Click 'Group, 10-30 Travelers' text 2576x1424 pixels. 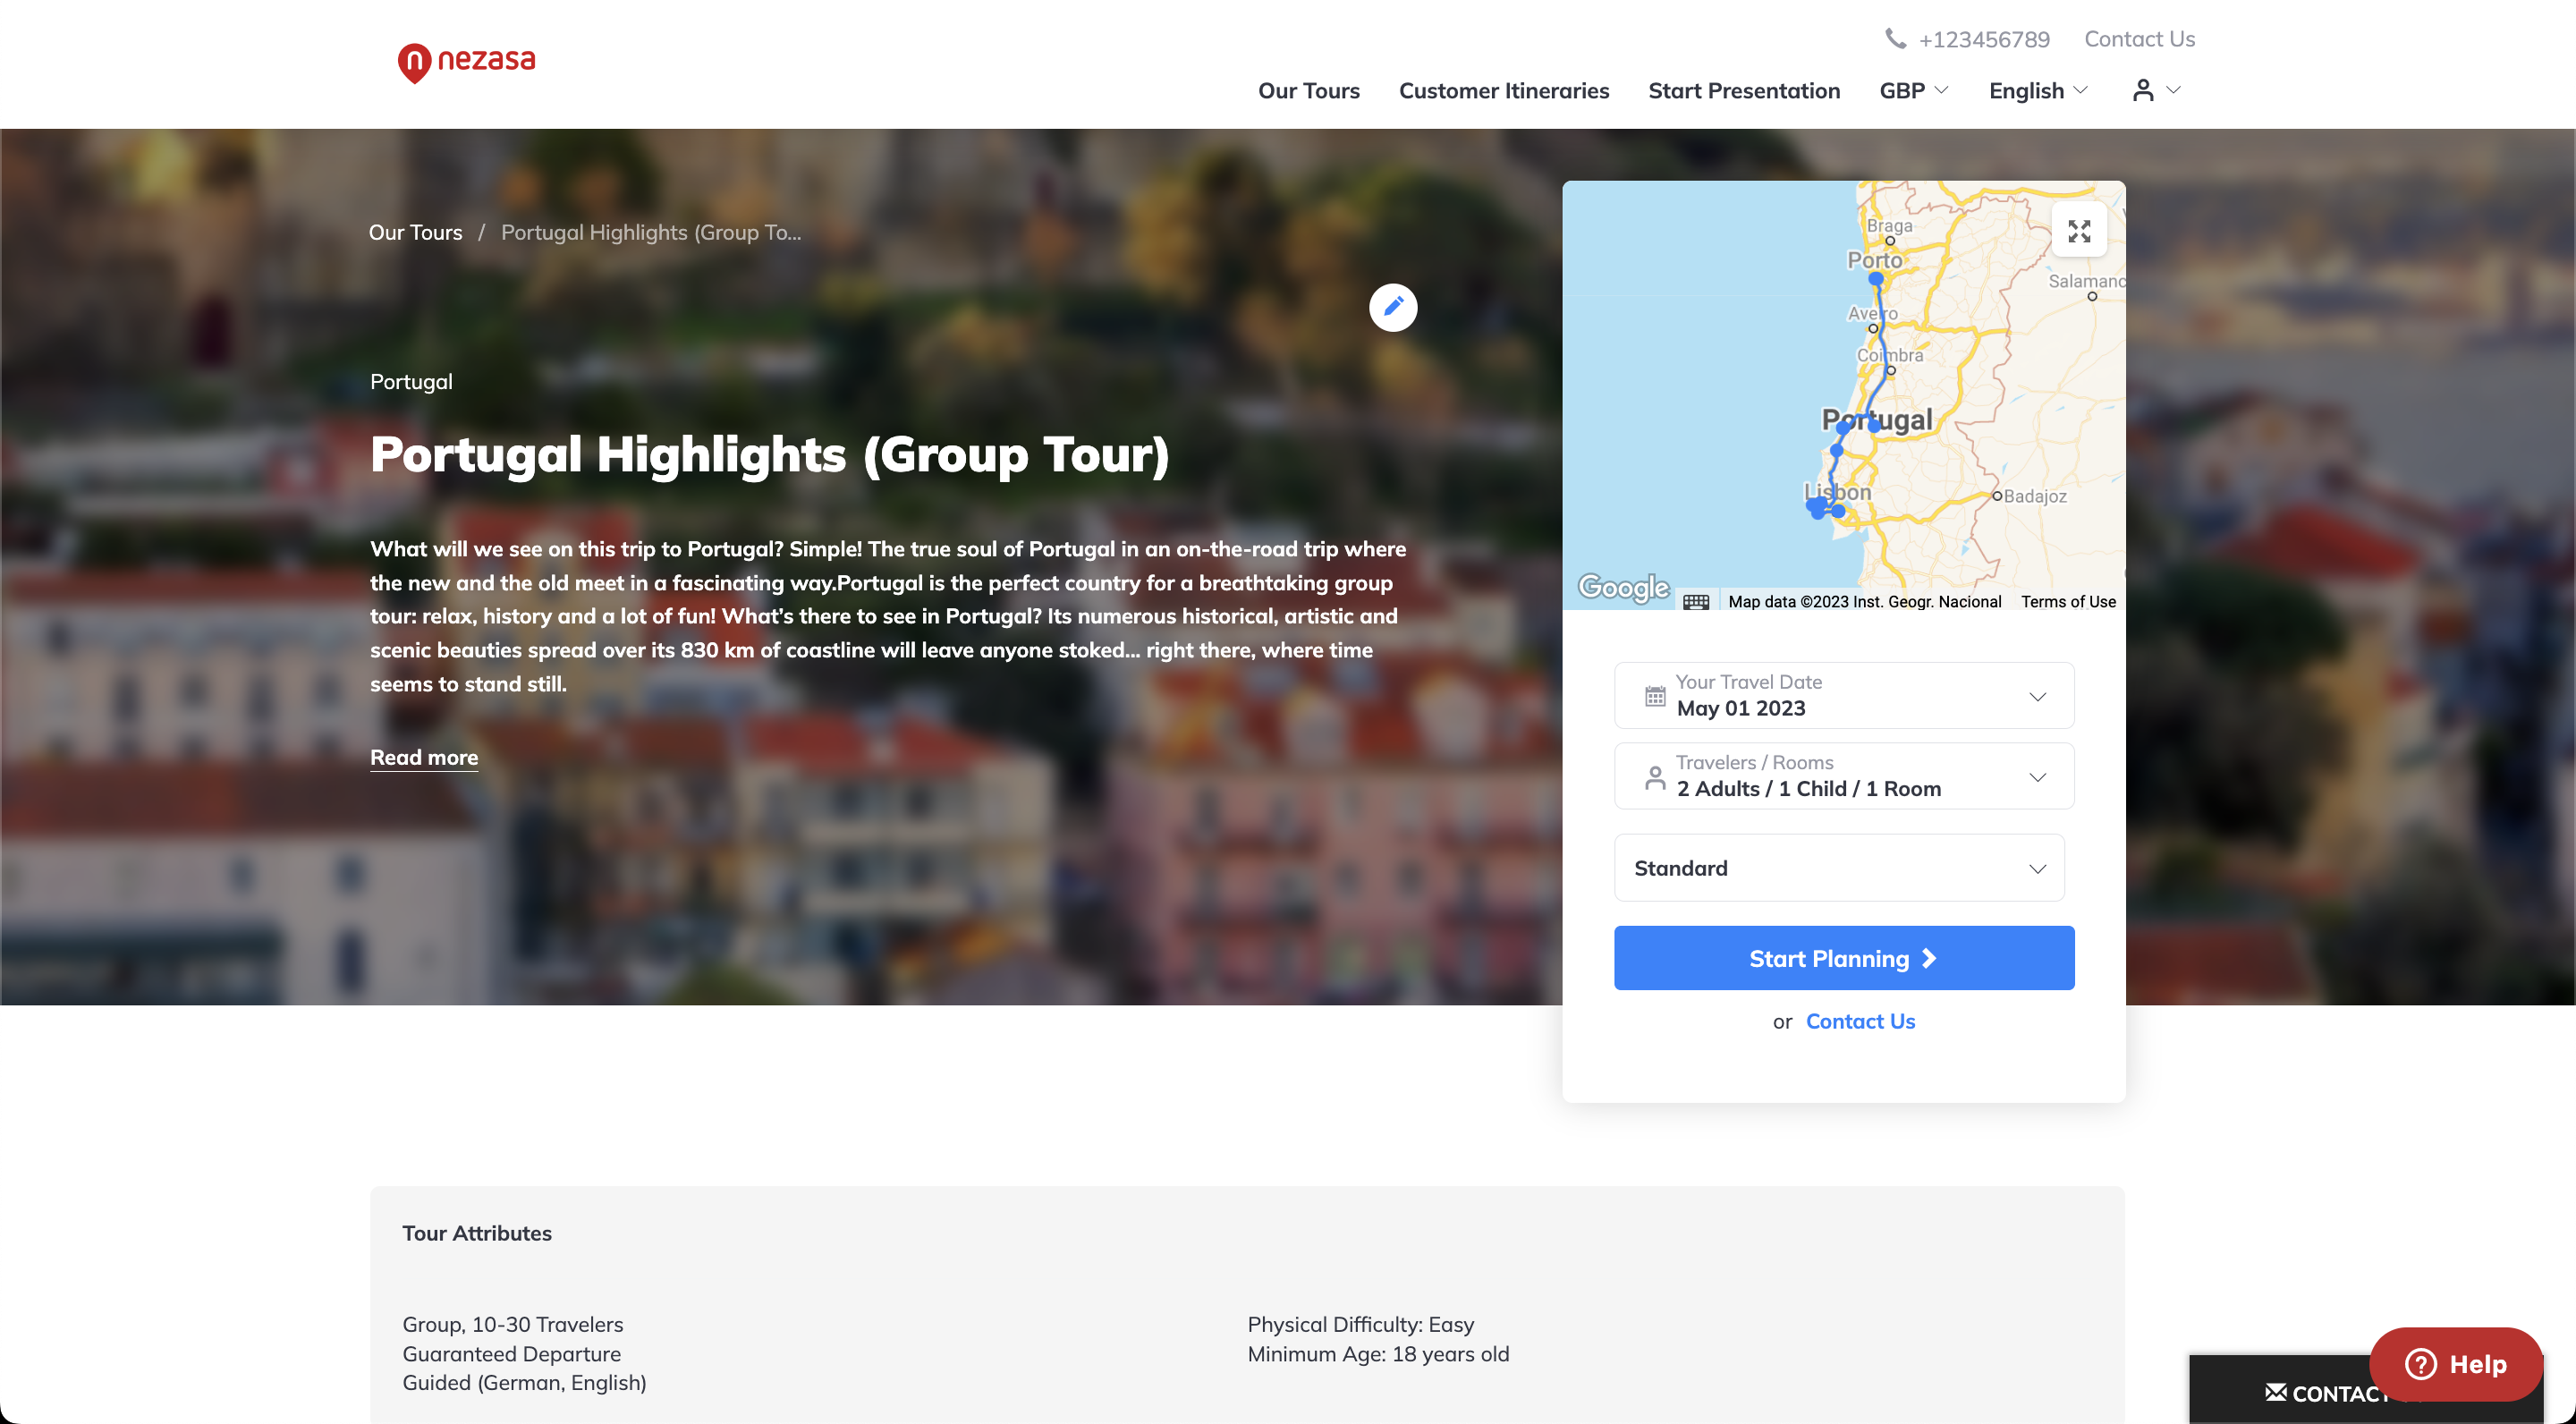512,1324
